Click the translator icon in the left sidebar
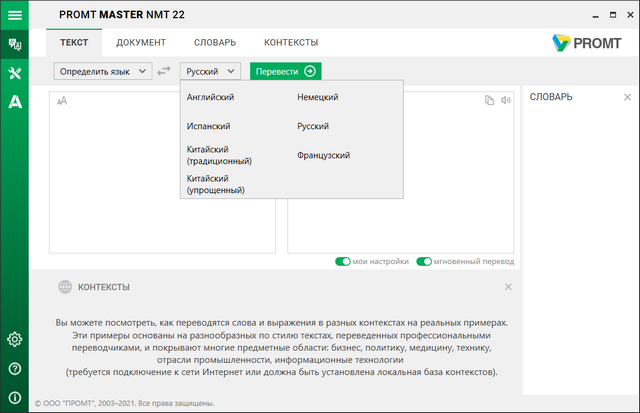The height and width of the screenshot is (413, 640). tap(14, 44)
